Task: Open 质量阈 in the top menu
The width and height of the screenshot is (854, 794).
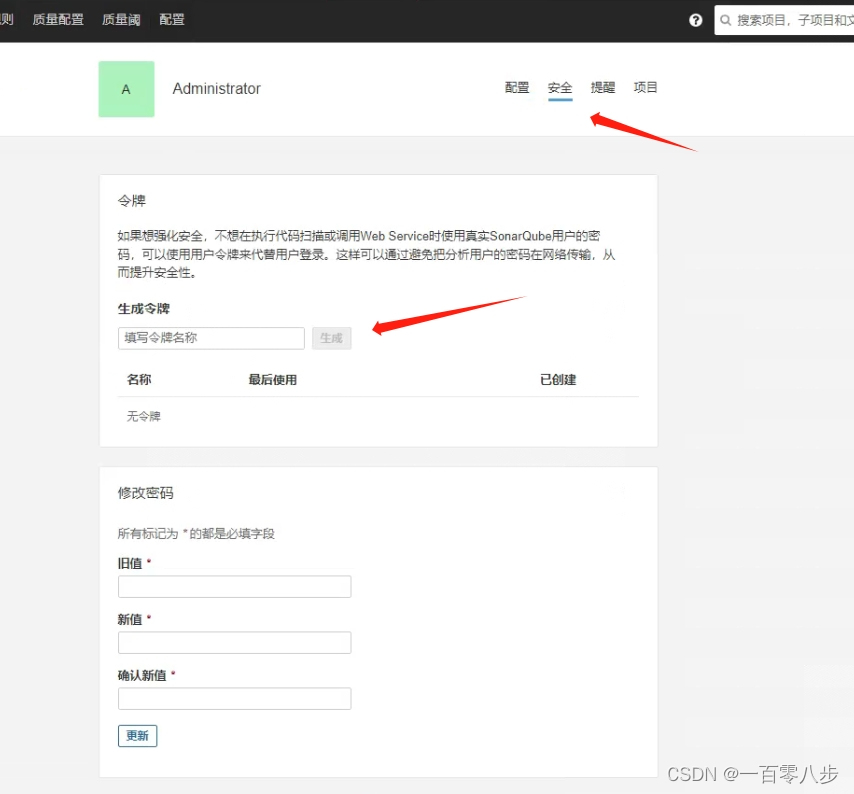Action: 121,19
